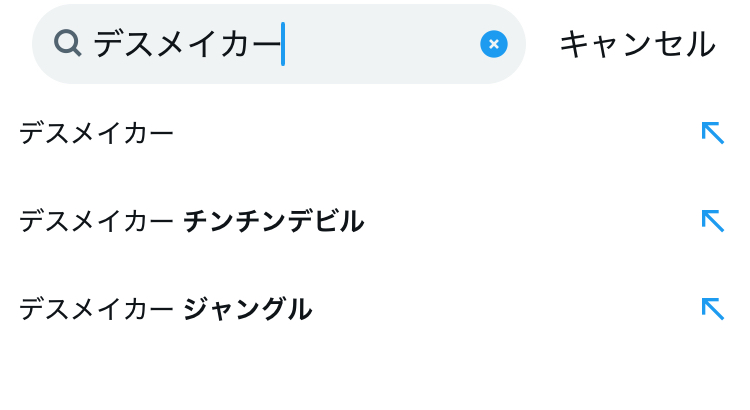Click the blank area of the チンチンデビル row
The height and width of the screenshot is (410, 750).
click(x=530, y=221)
